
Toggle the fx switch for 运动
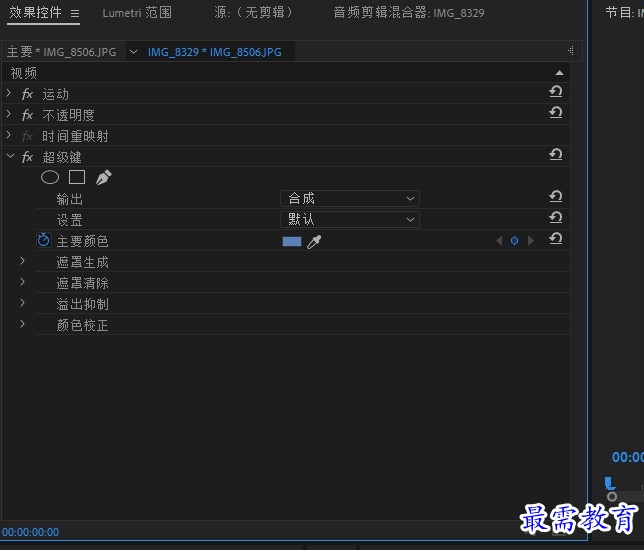click(x=27, y=94)
